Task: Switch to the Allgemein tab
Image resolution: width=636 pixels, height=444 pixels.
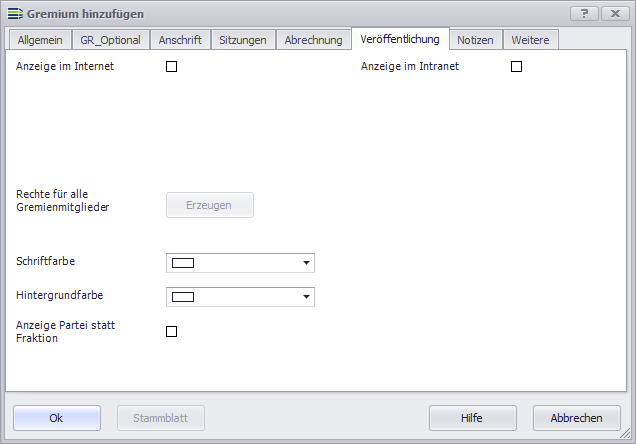Action: point(40,40)
